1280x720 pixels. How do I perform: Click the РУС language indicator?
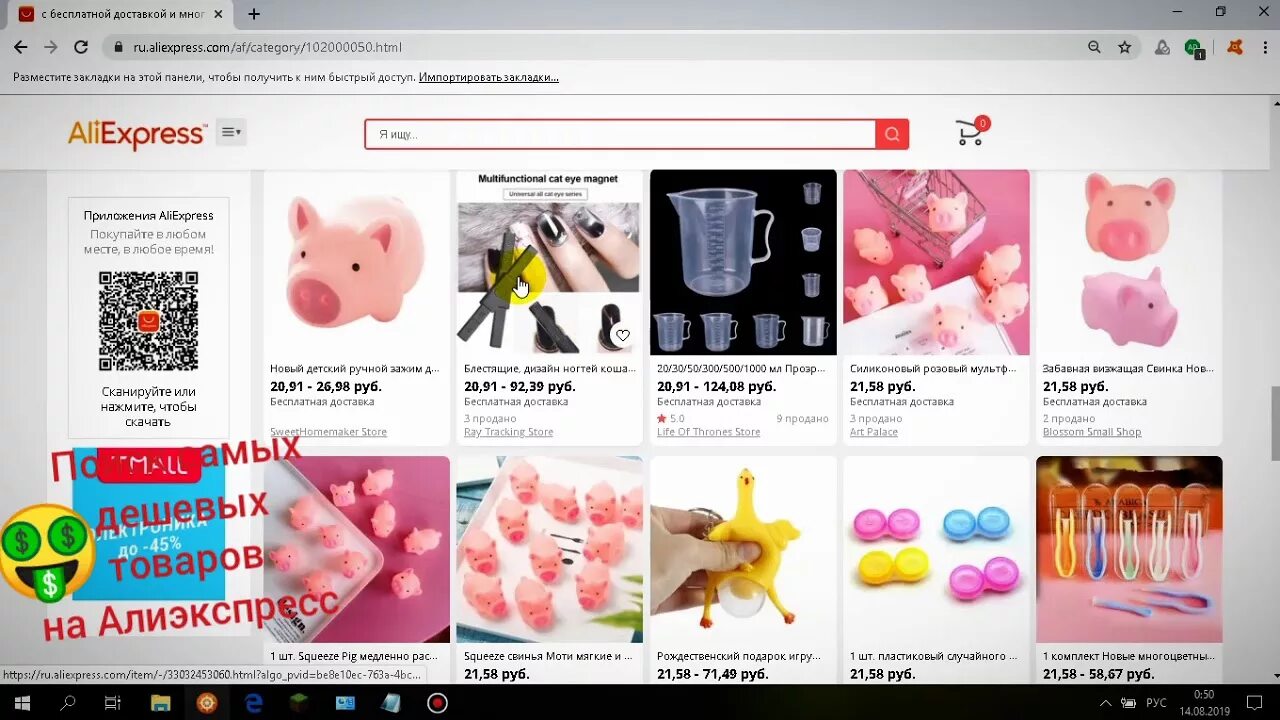click(x=1156, y=703)
